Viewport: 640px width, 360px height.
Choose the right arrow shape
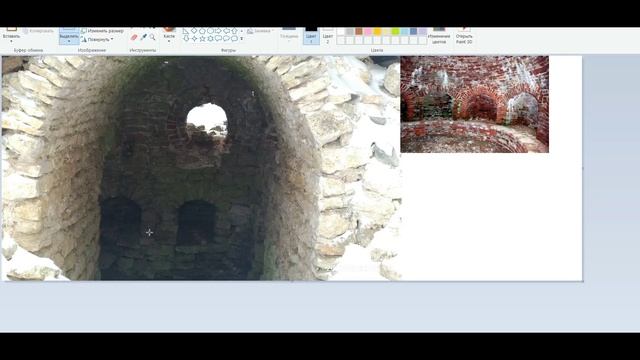218,31
